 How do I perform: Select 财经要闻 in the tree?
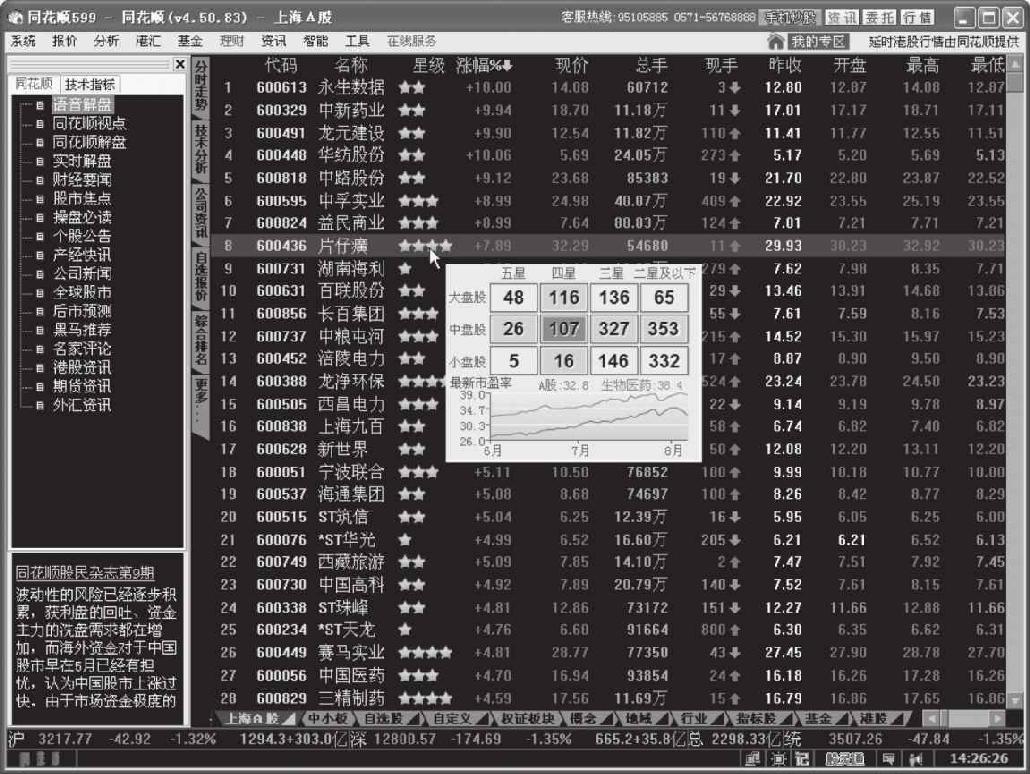[82, 179]
